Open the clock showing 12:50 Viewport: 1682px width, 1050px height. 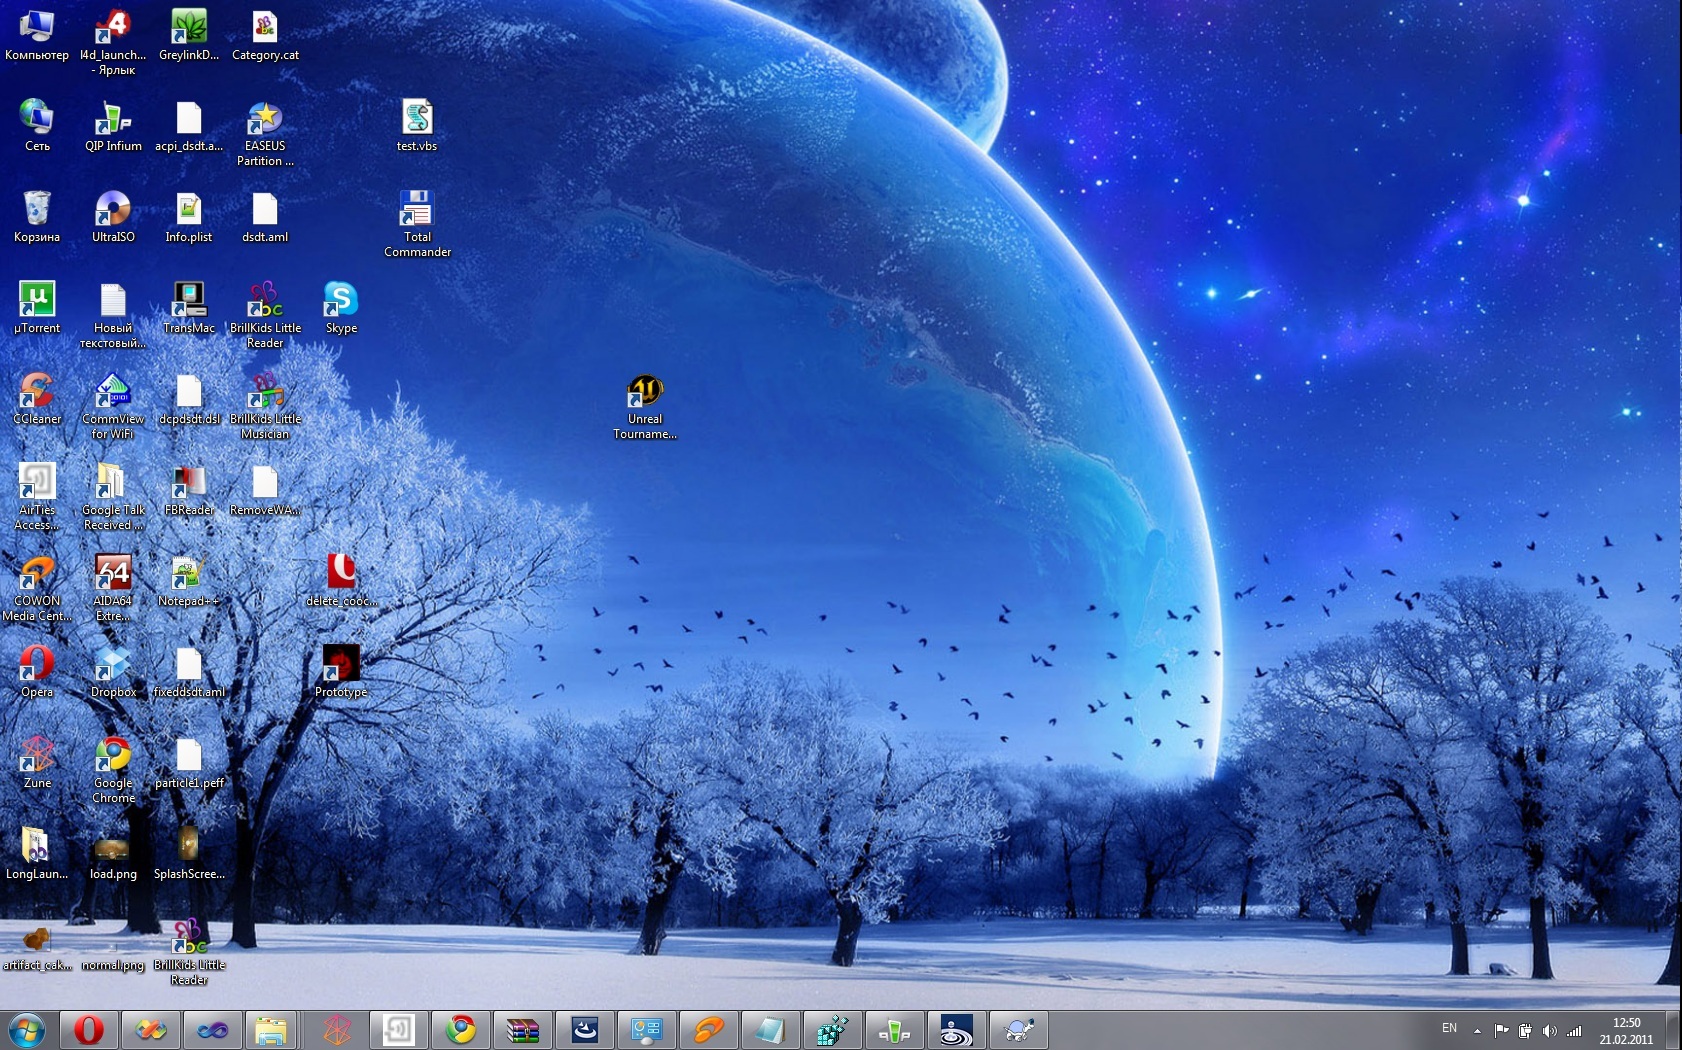tap(1626, 1030)
